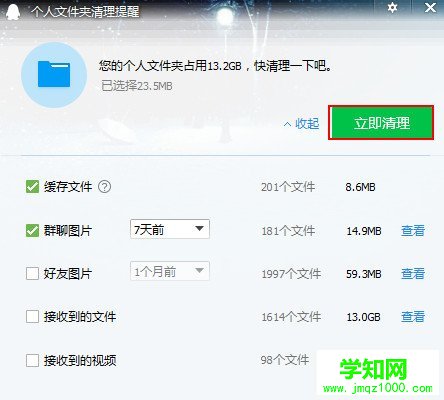444x400 pixels.
Task: Click the 立即清理 button
Action: (381, 123)
